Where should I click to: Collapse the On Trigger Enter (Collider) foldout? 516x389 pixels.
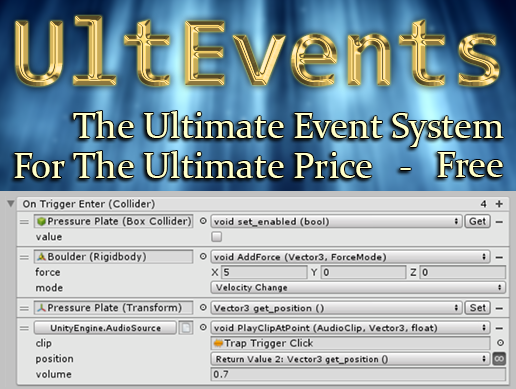click(x=11, y=203)
